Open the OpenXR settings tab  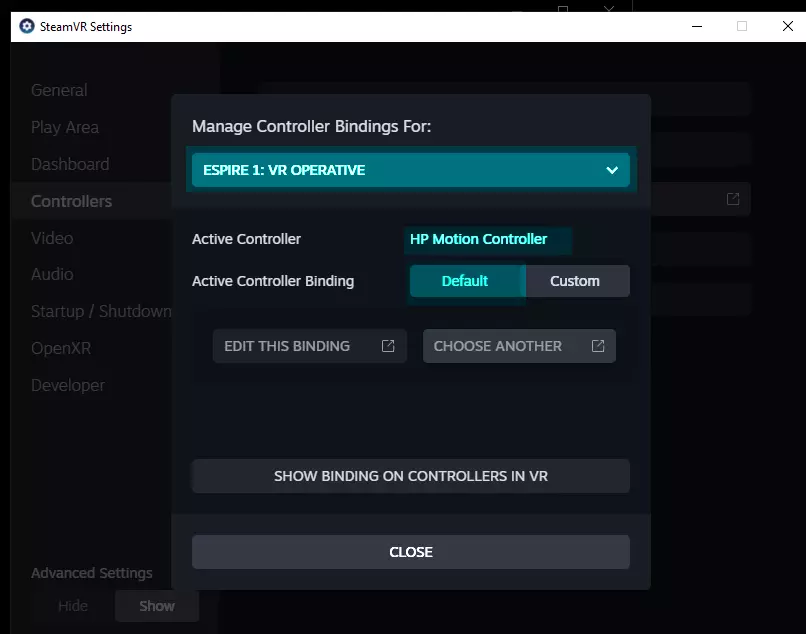(x=61, y=348)
